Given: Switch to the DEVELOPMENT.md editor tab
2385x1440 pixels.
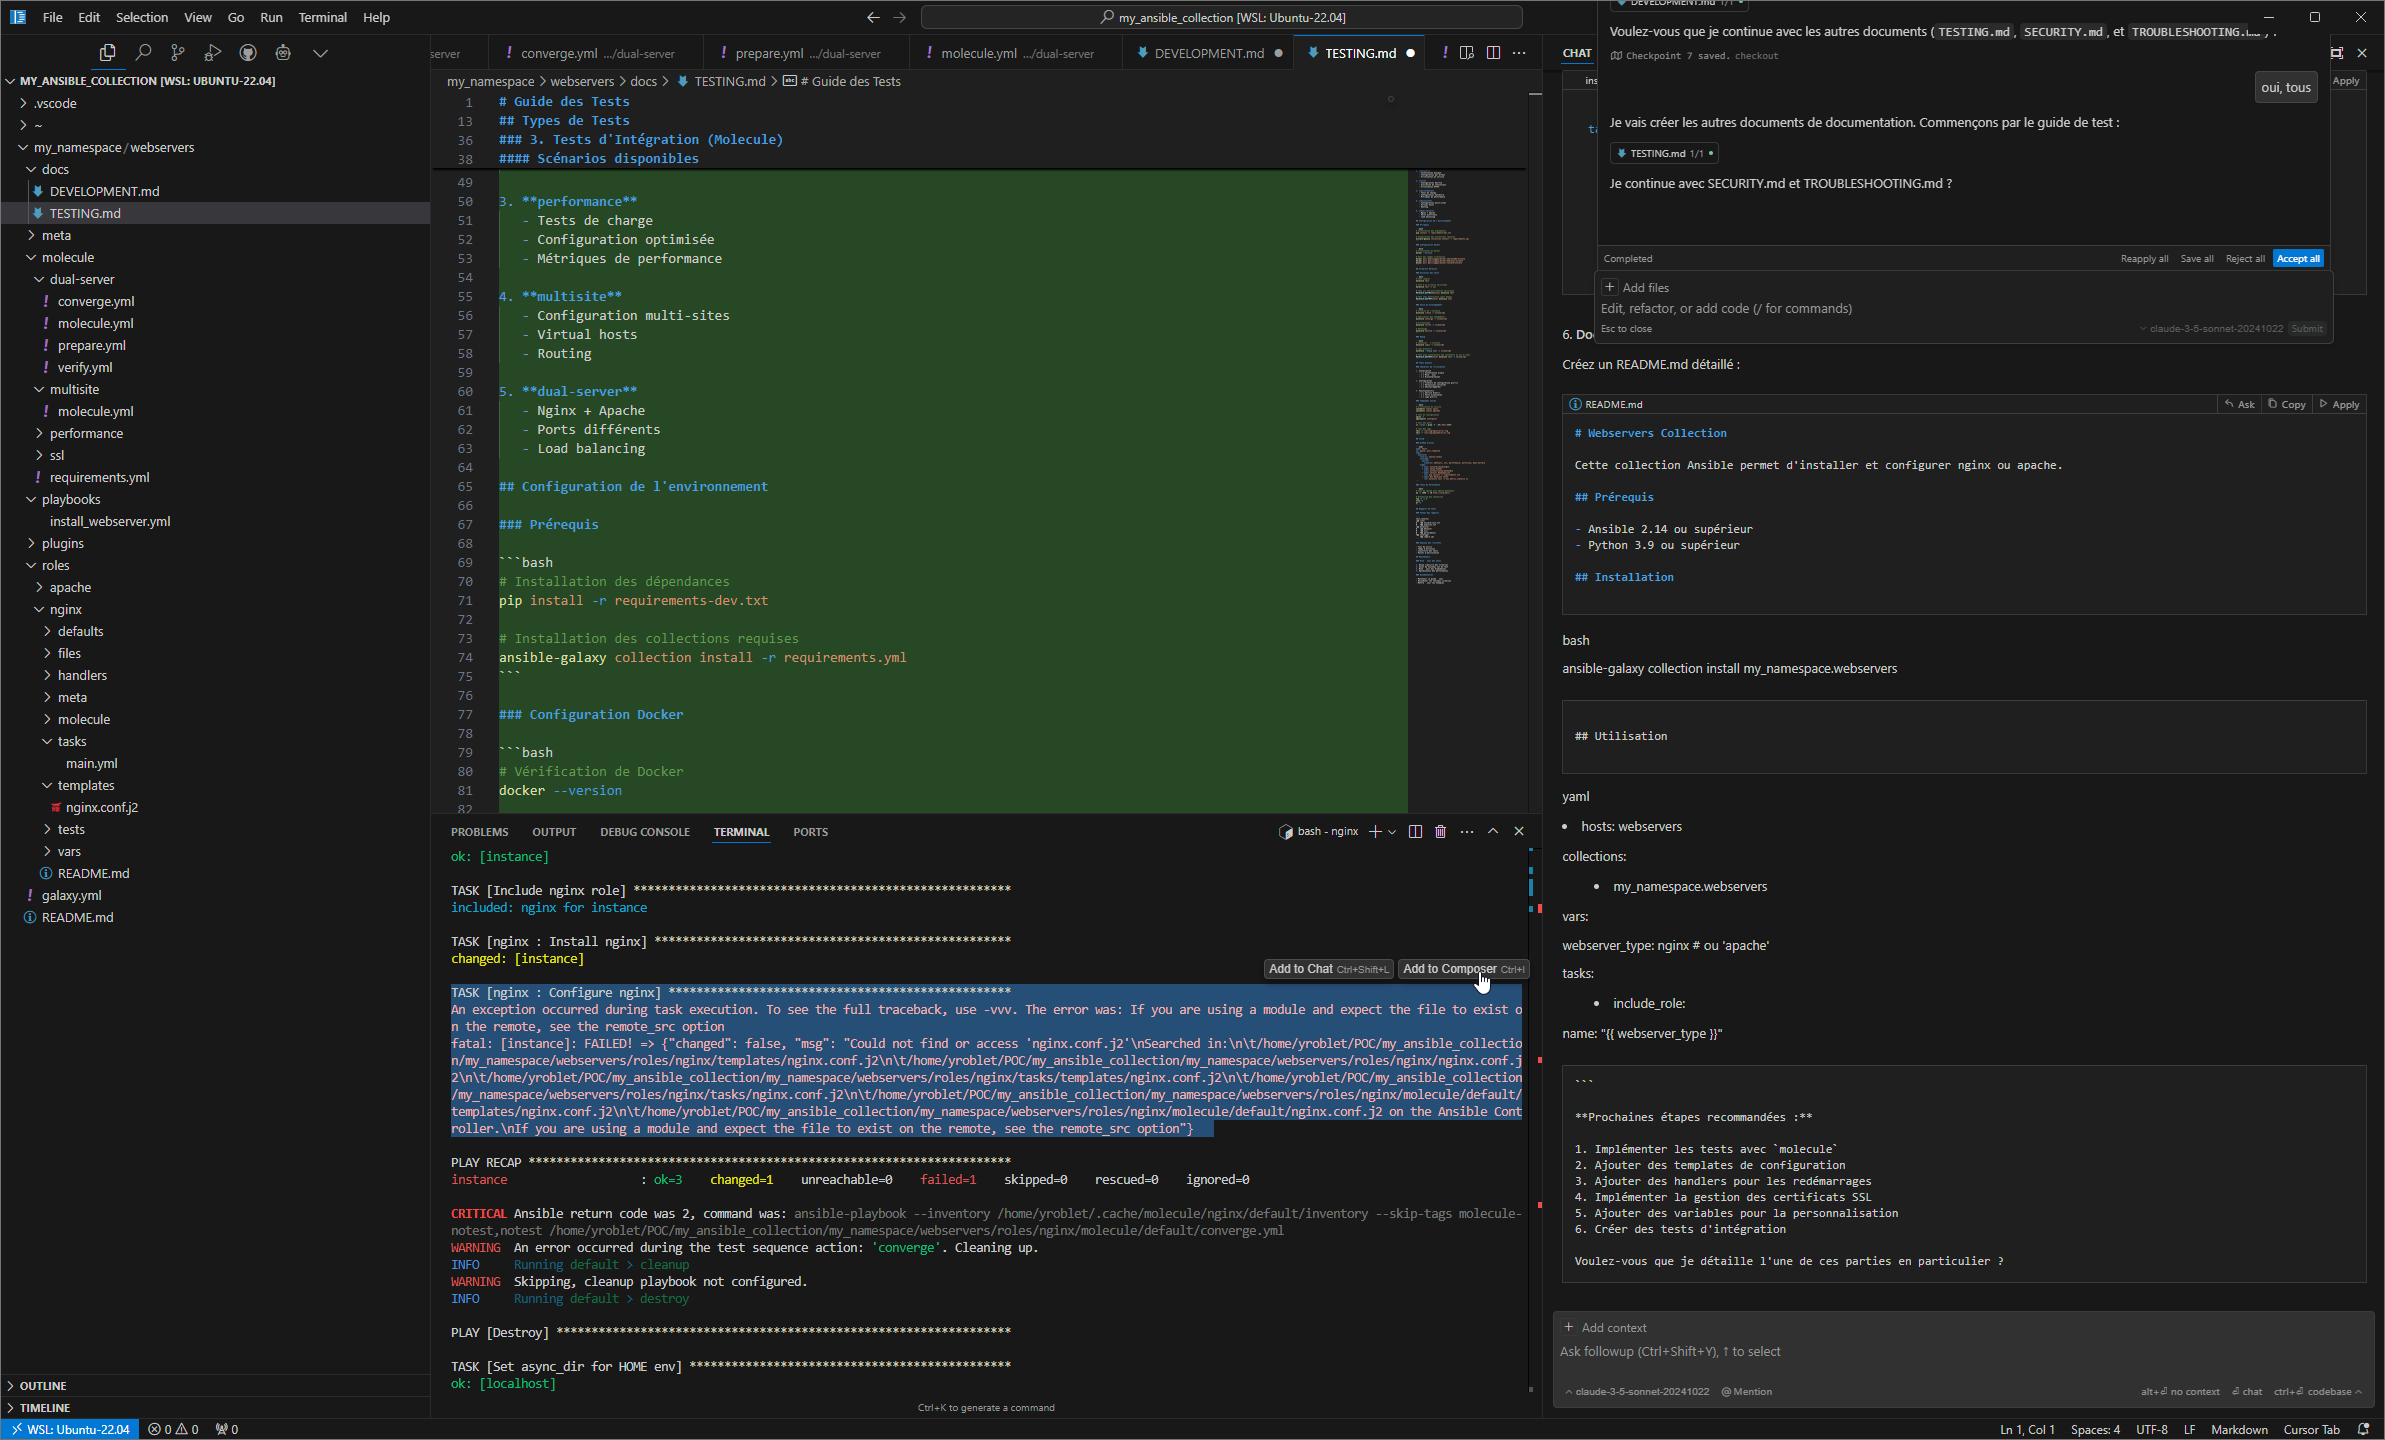Looking at the screenshot, I should click(x=1207, y=53).
